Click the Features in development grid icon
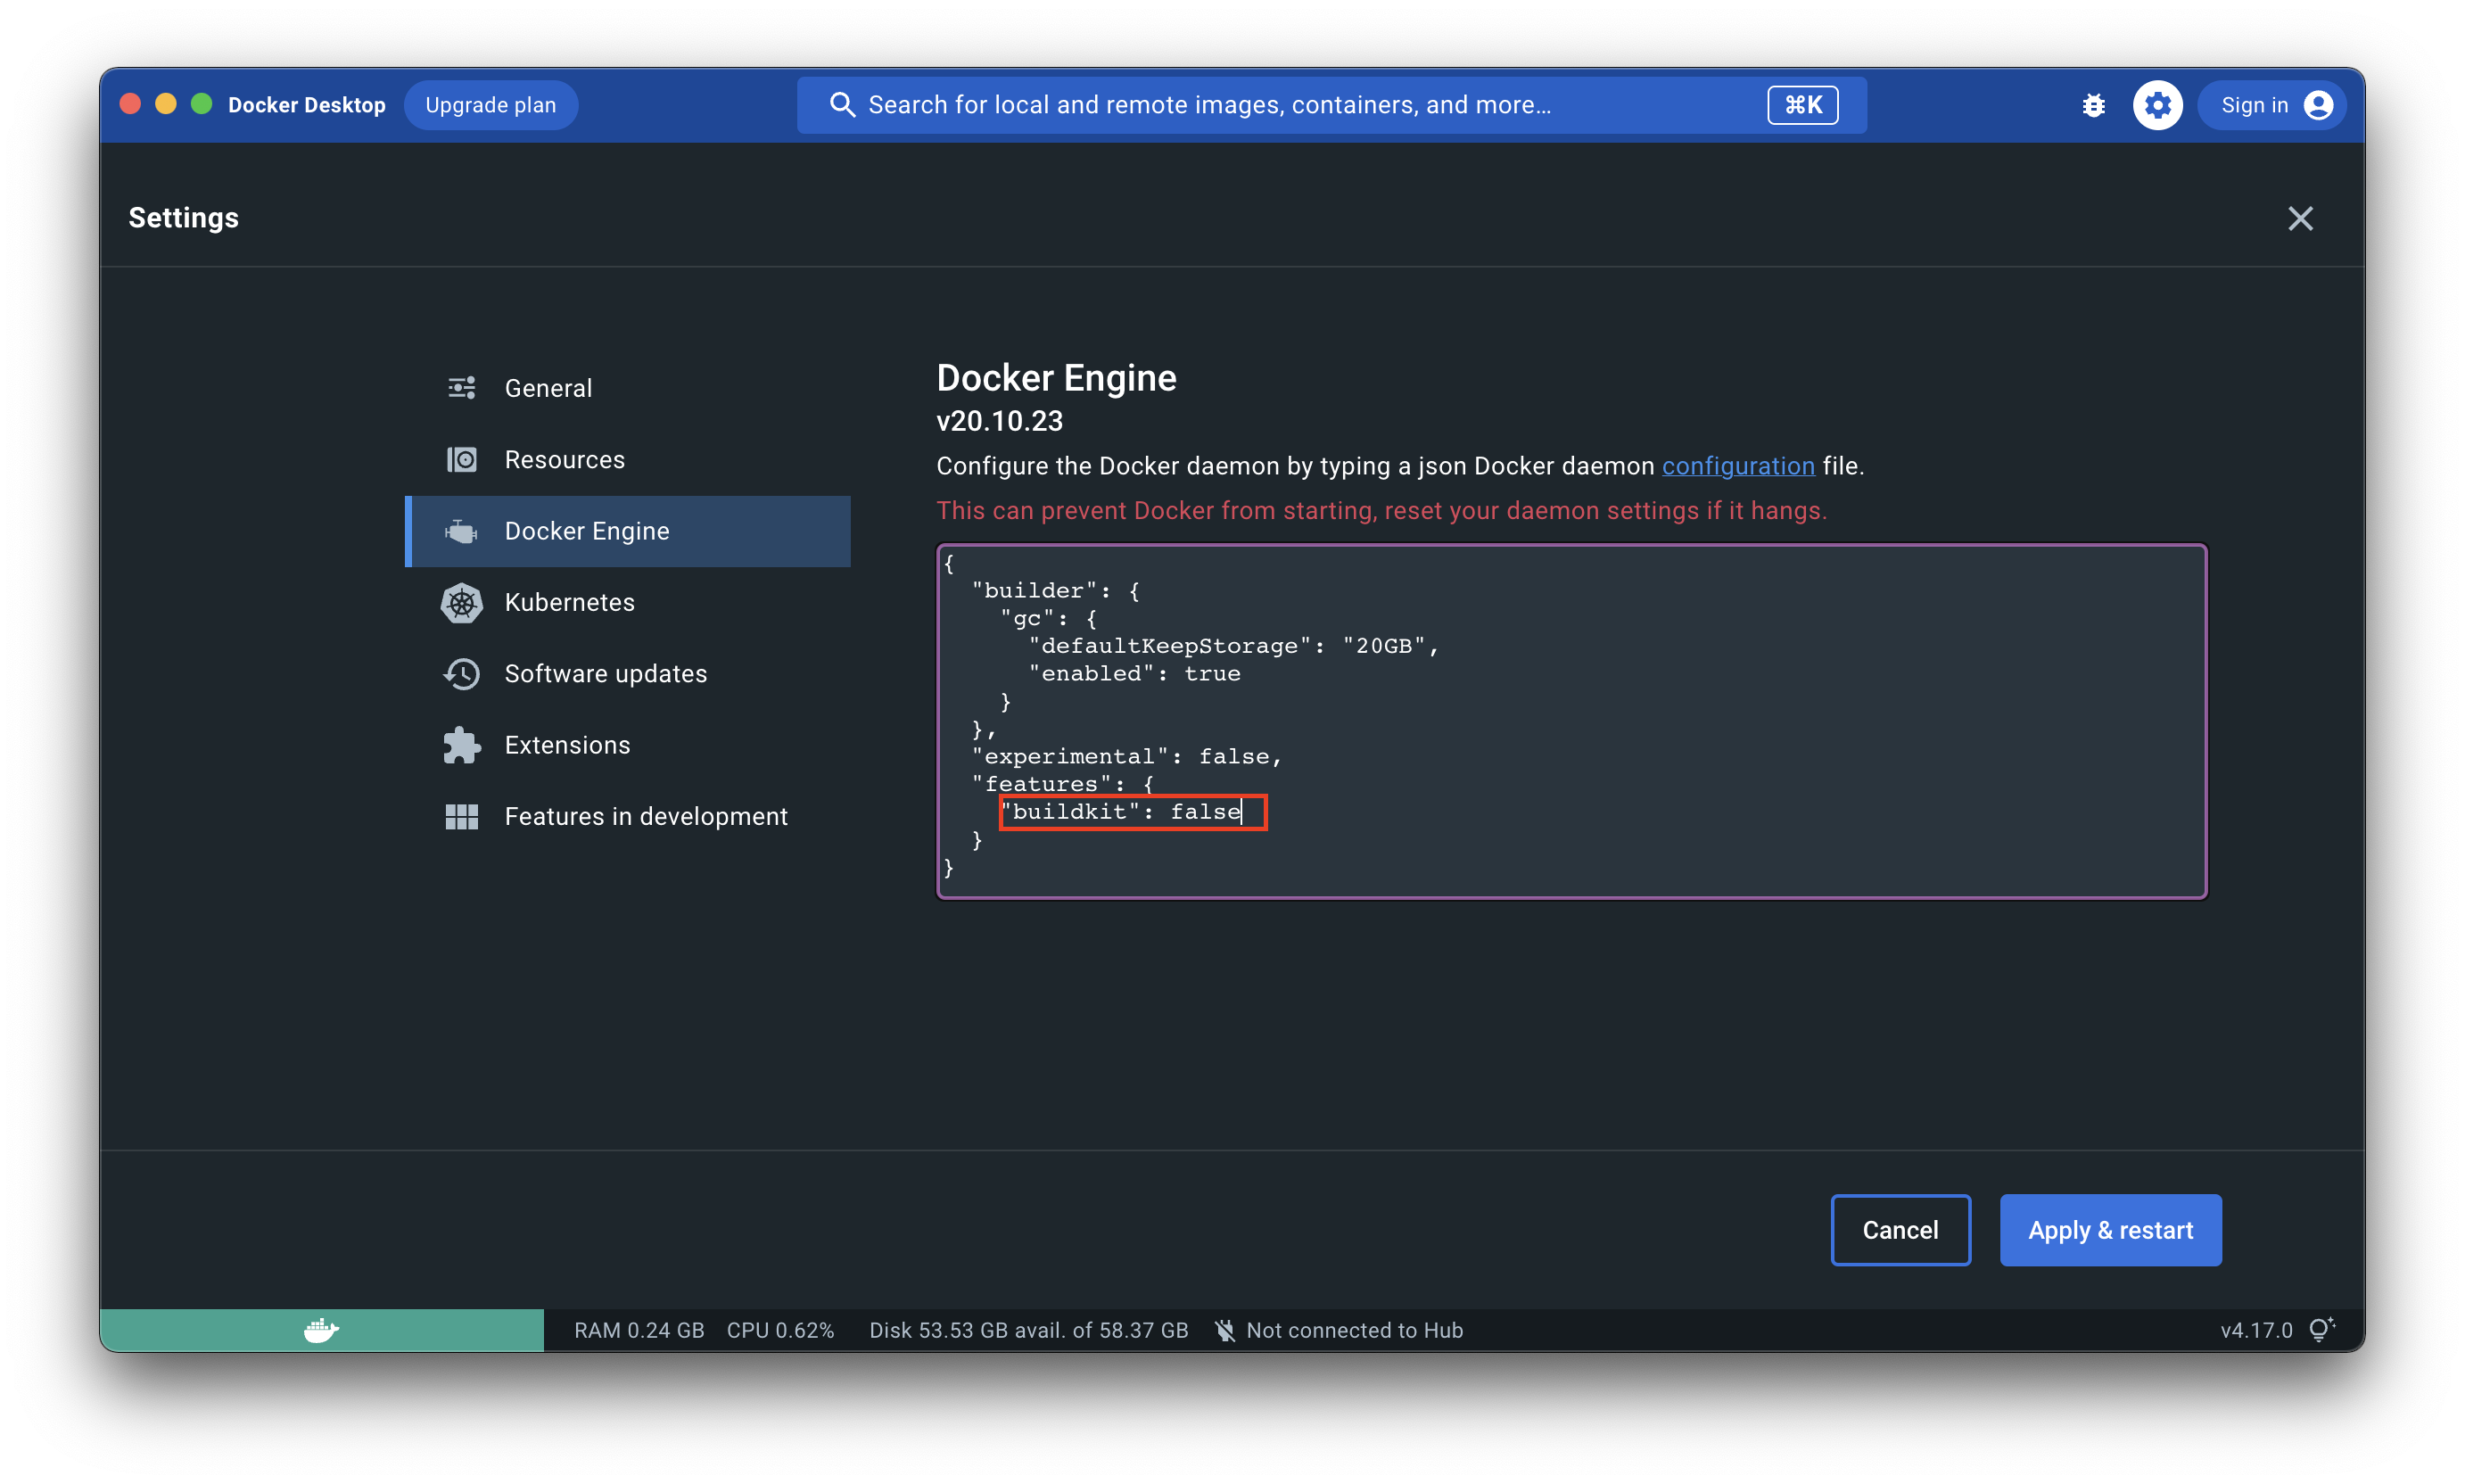This screenshot has height=1484, width=2465. point(461,817)
